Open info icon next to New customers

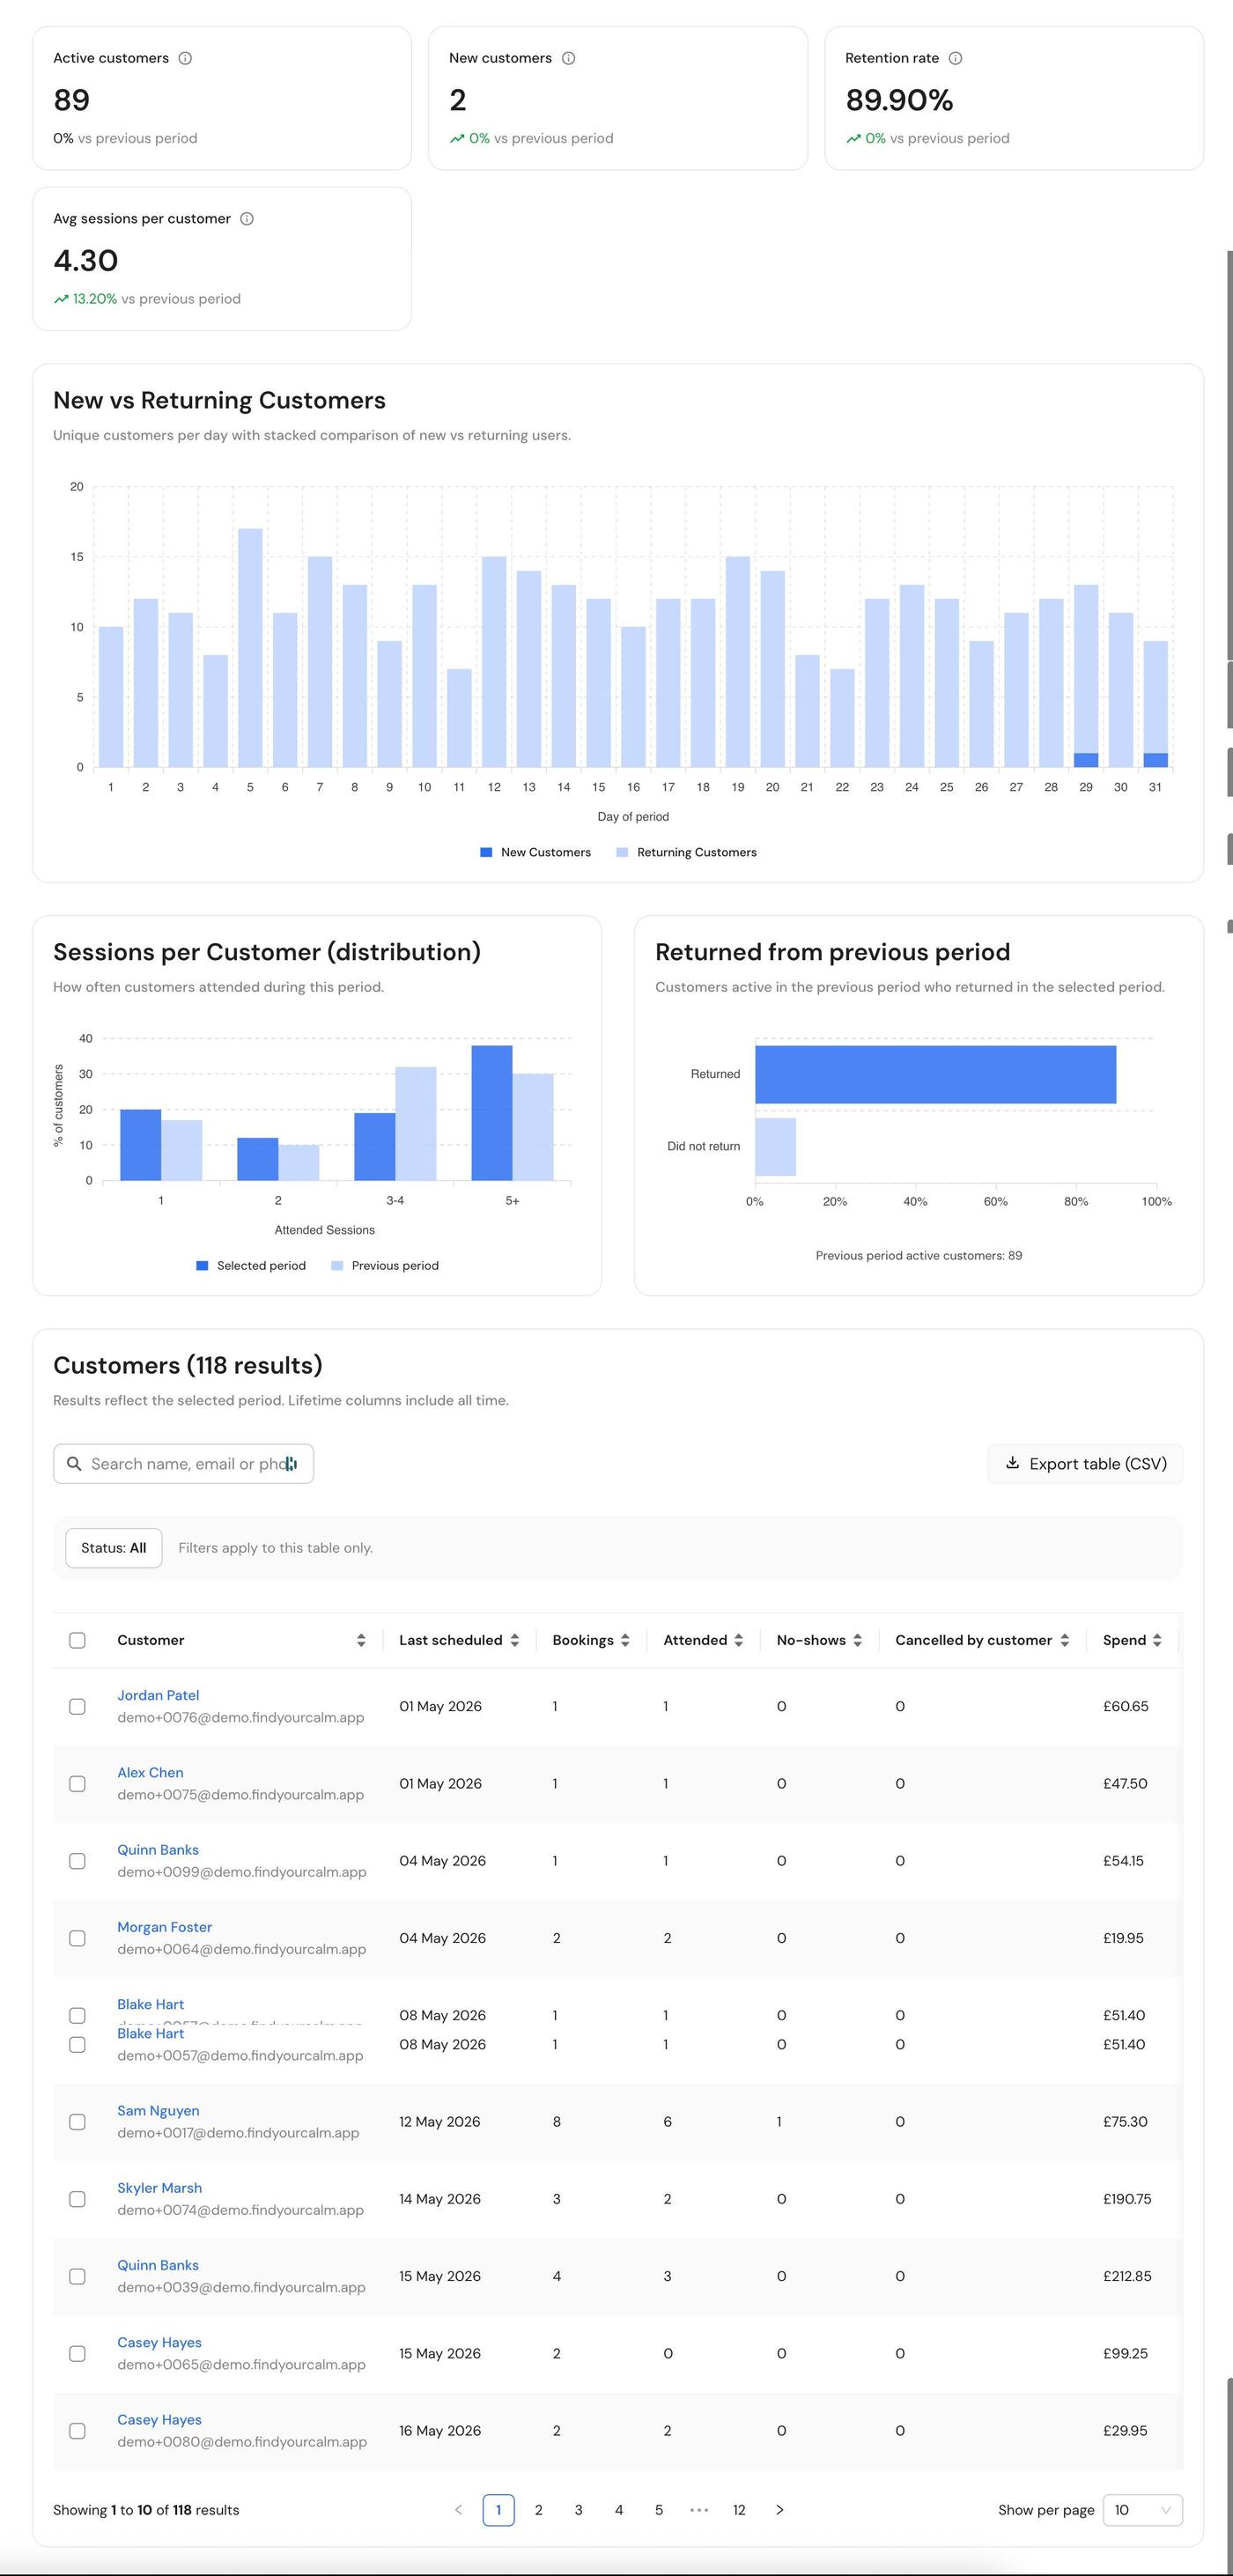pyautogui.click(x=568, y=58)
